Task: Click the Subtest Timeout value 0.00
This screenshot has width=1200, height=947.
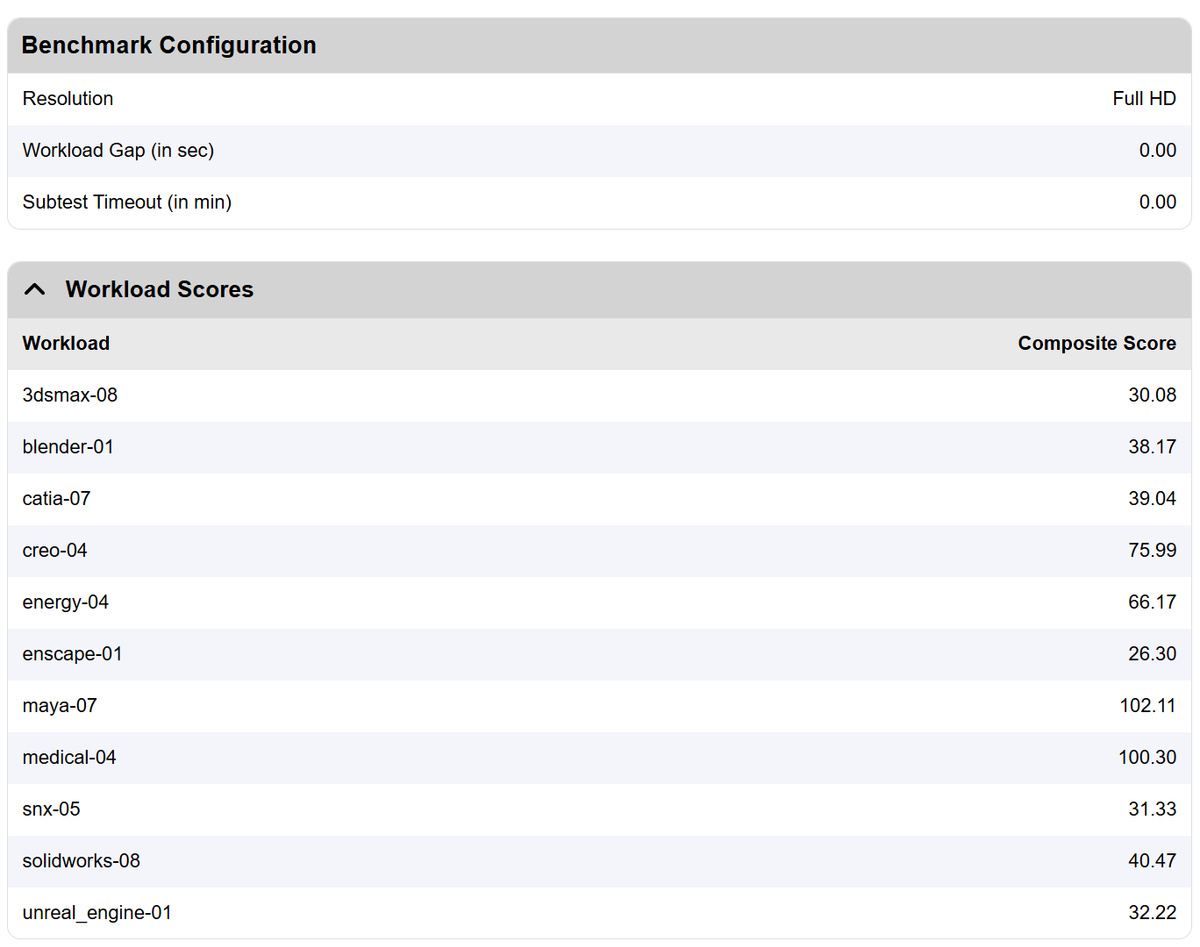Action: click(x=1157, y=203)
